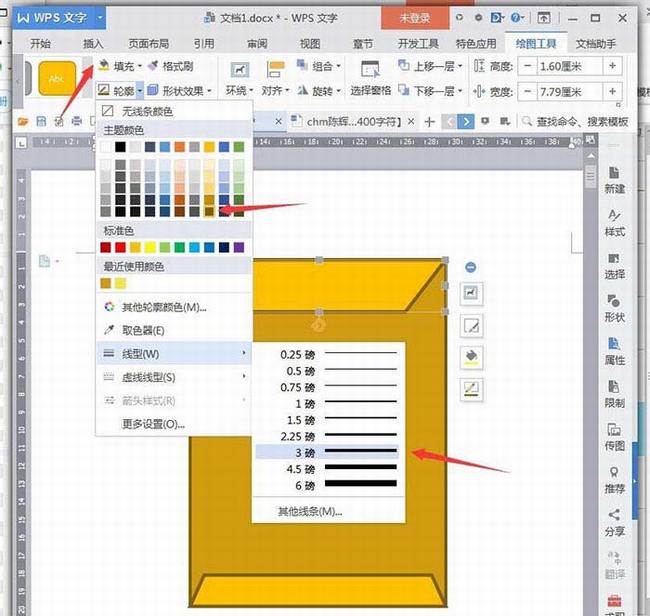This screenshot has height=616, width=650.
Task: Click the 轮廓 outline pen icon
Action: click(104, 90)
